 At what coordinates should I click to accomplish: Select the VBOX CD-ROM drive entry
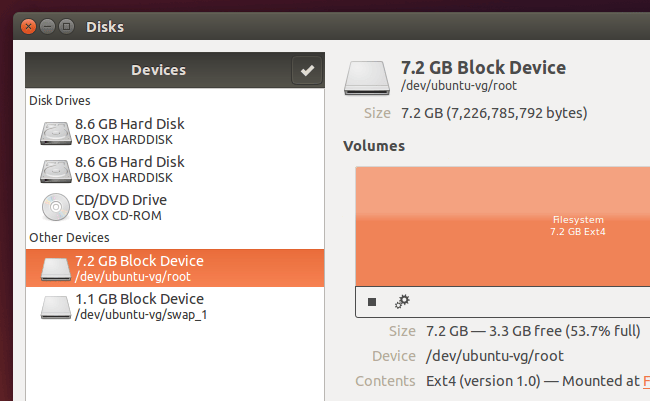(x=118, y=215)
